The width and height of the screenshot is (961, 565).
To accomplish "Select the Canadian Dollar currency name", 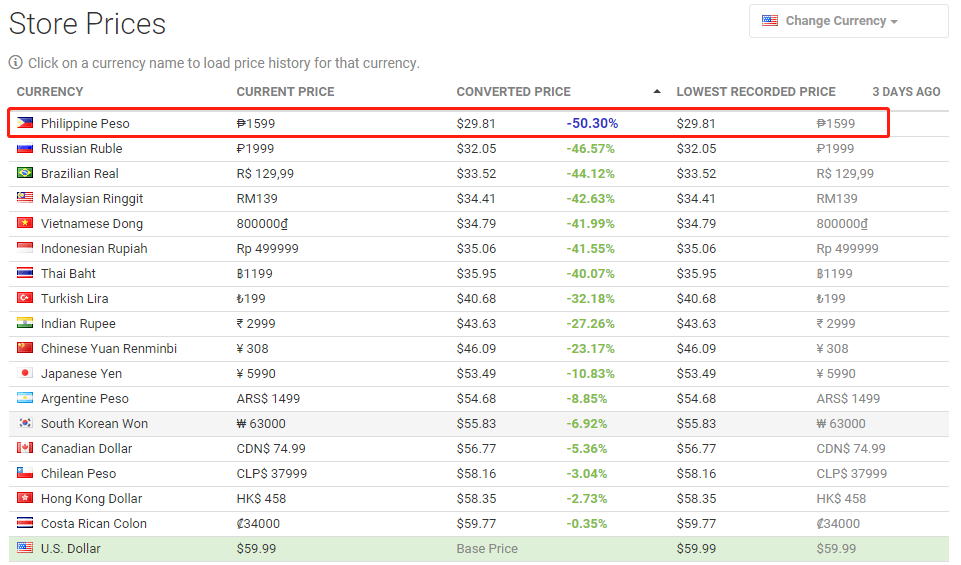I will (86, 449).
